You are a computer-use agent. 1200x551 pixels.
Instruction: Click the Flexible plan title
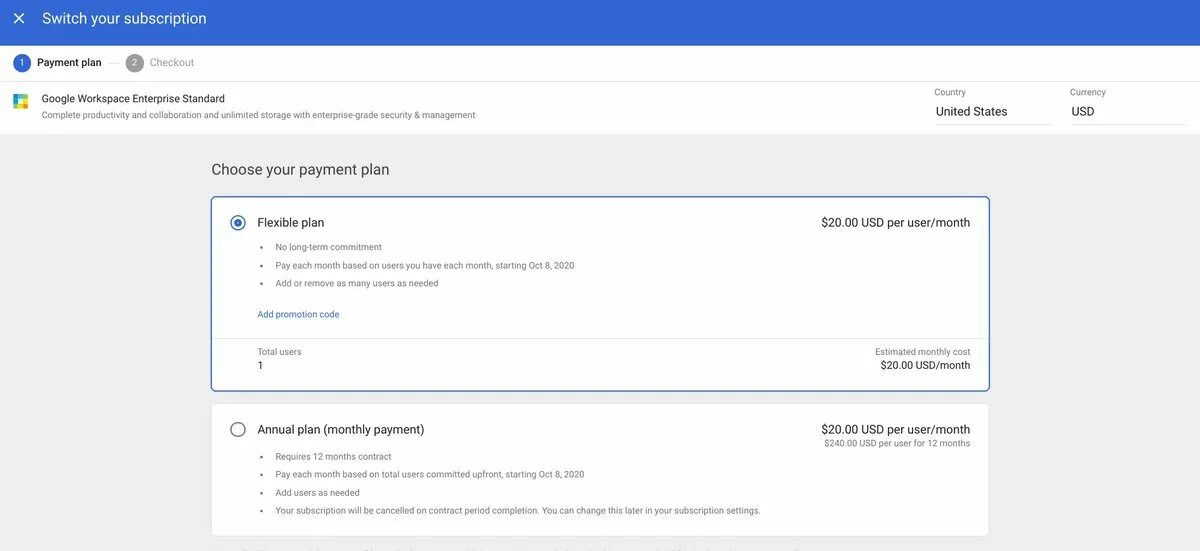(291, 223)
